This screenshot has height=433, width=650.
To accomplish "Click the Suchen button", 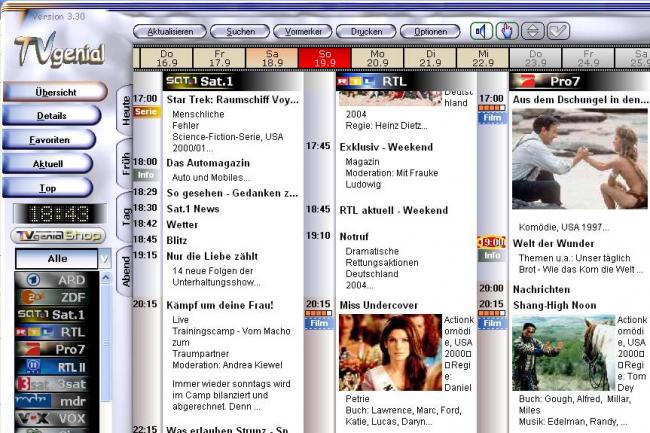I will click(x=240, y=31).
